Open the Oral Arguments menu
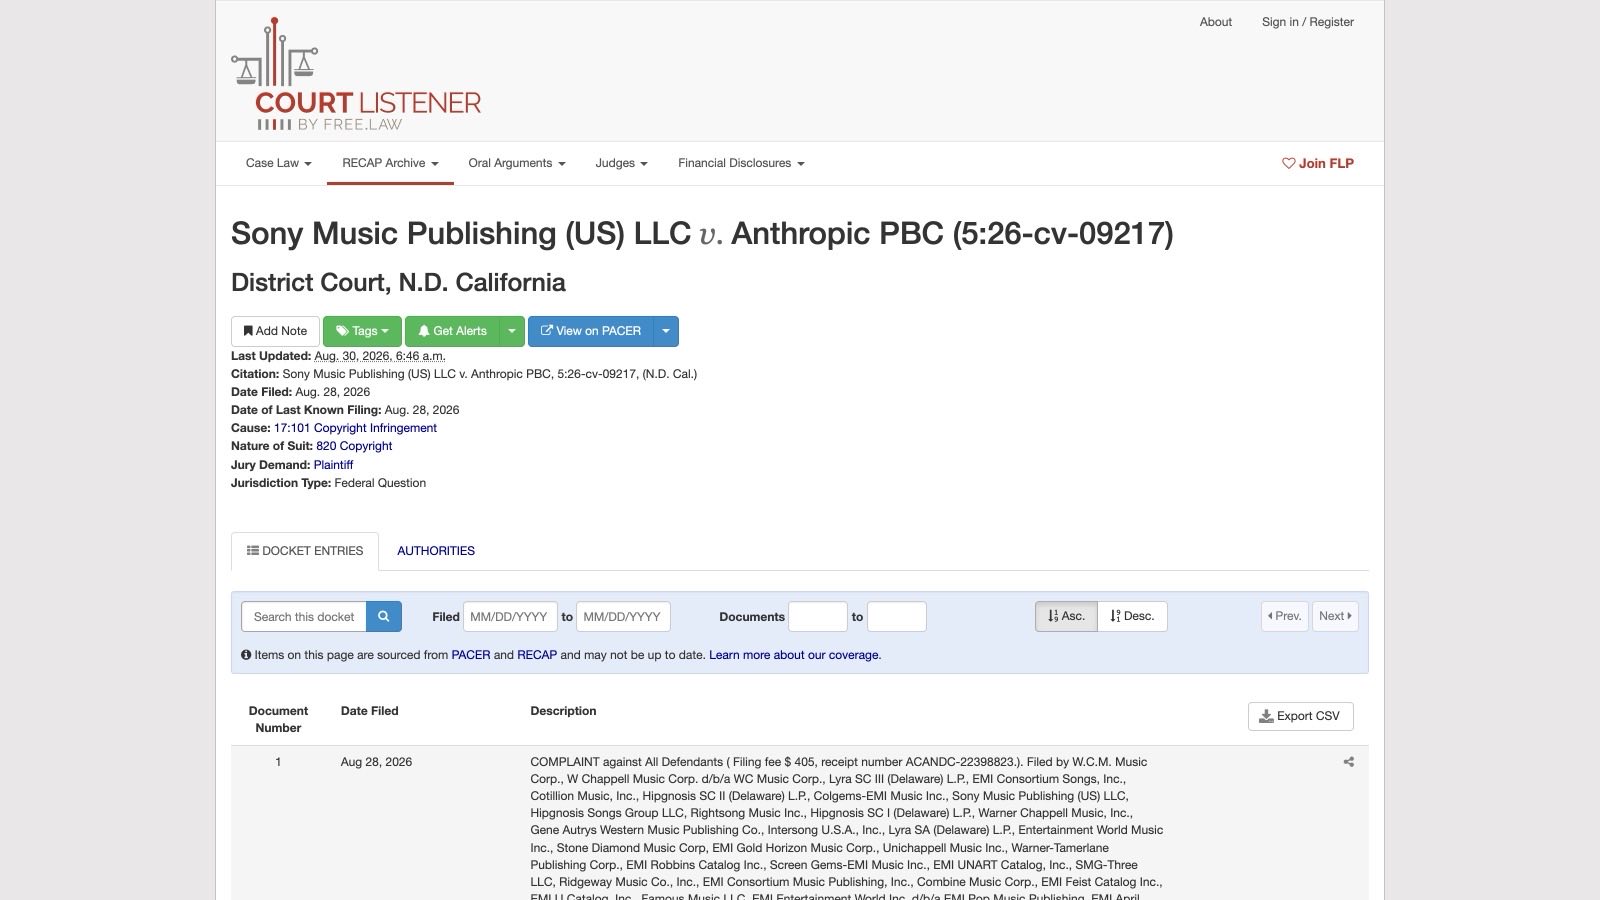 [x=517, y=163]
